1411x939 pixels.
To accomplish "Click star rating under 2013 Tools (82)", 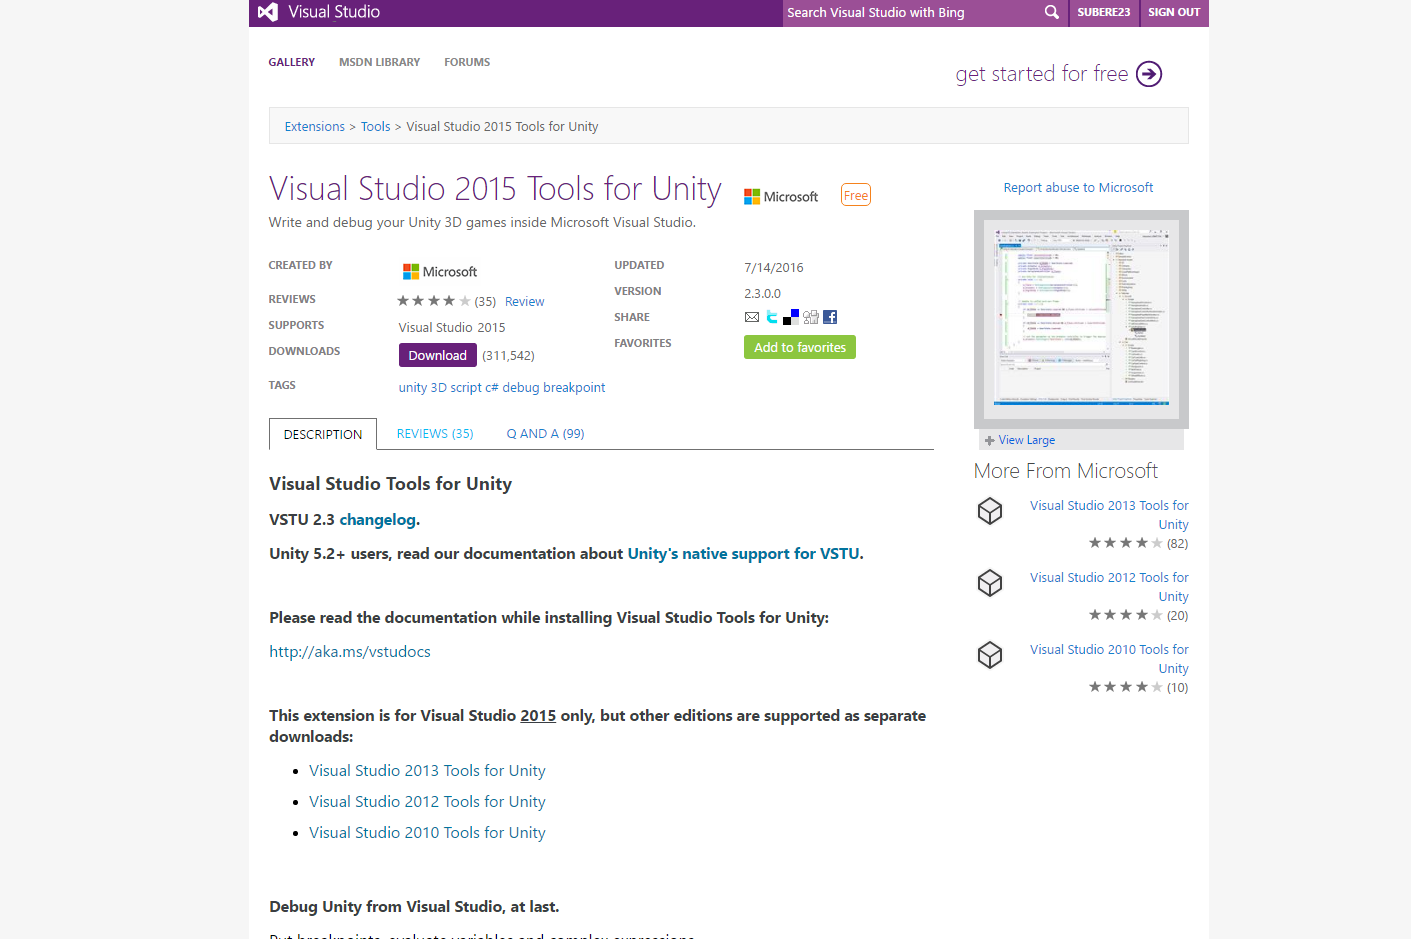I will tap(1125, 543).
